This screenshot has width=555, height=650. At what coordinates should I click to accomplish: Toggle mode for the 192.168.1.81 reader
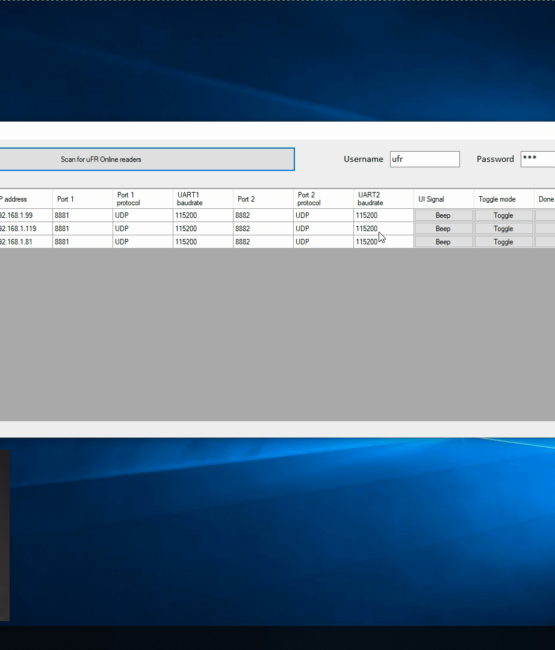pos(503,242)
